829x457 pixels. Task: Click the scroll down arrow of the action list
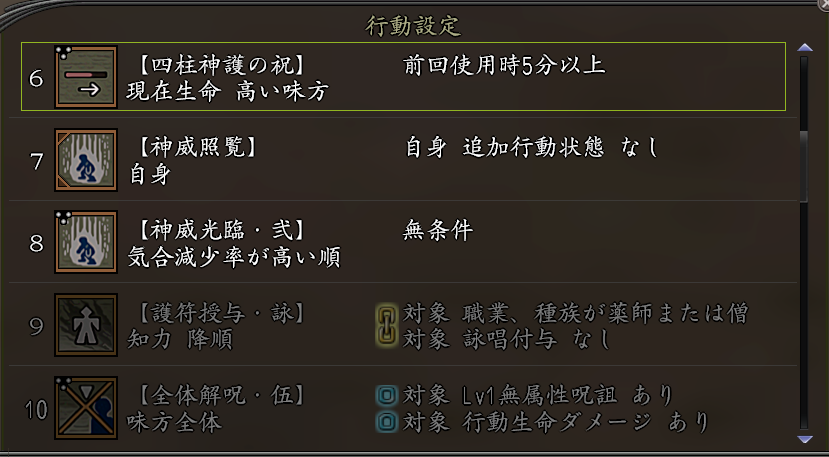click(x=805, y=438)
